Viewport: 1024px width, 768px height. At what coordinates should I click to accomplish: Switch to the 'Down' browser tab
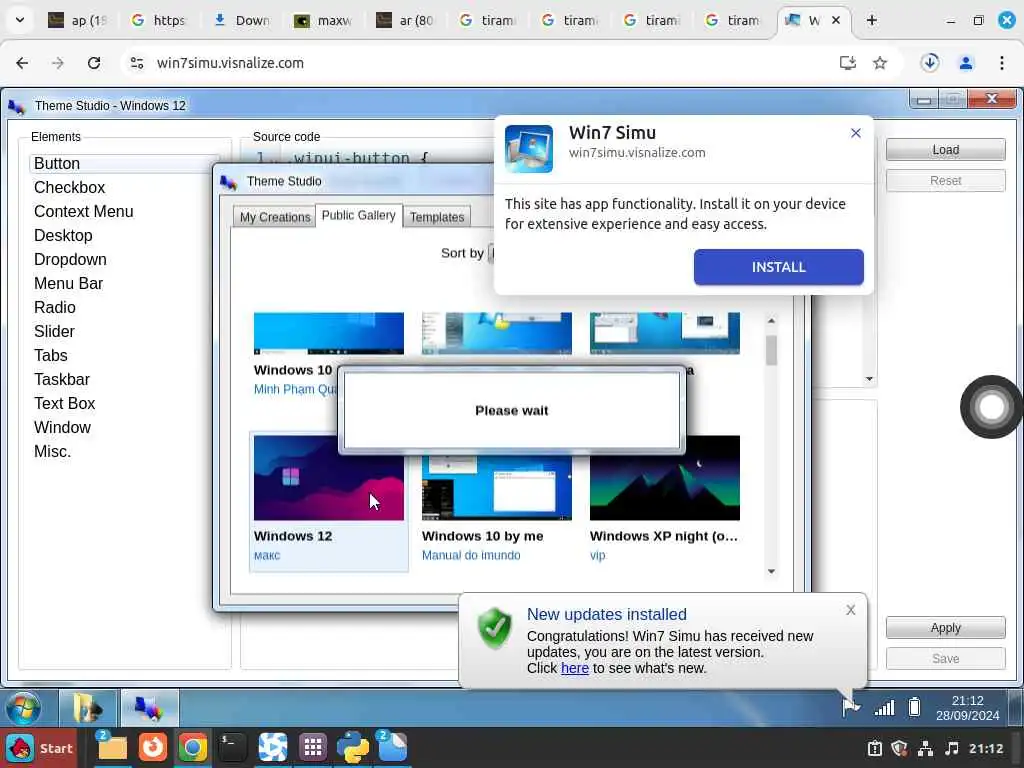242,20
